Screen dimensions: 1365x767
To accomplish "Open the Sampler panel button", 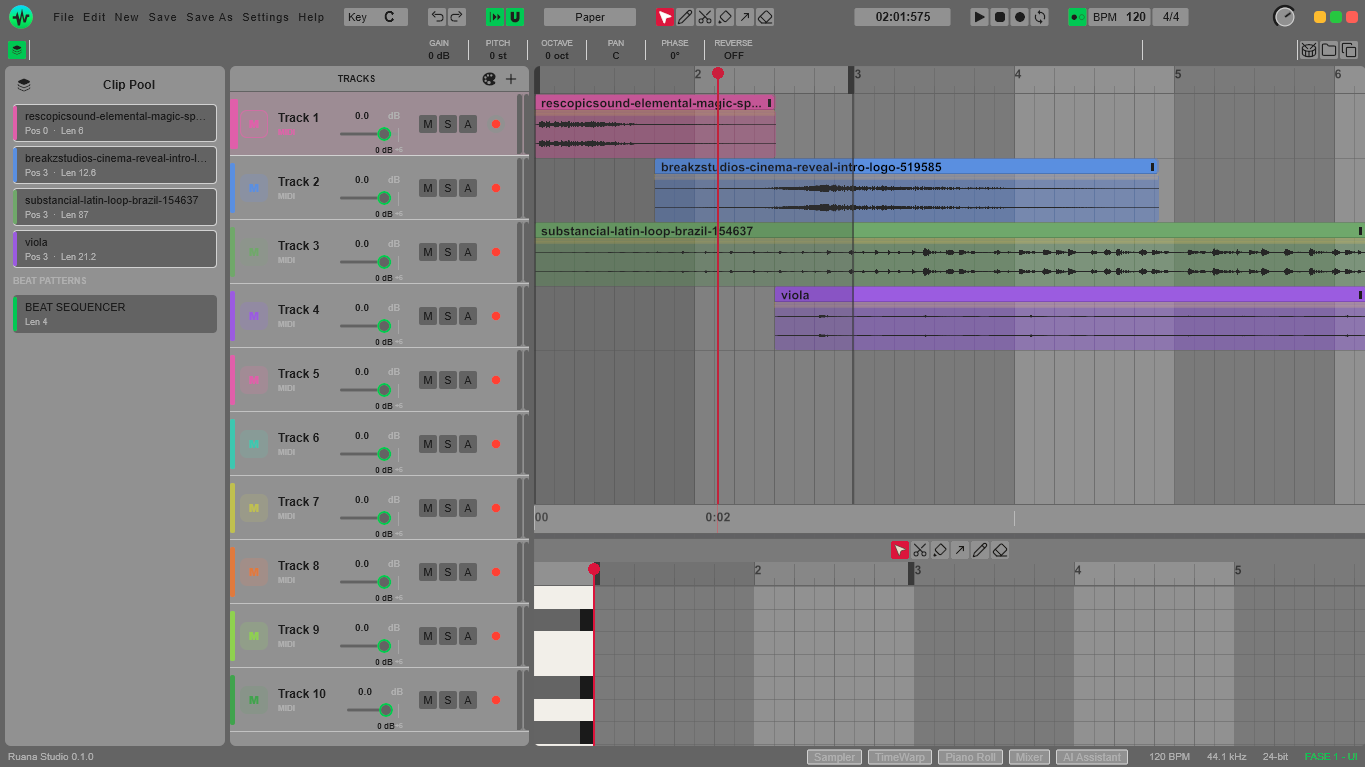I will [x=834, y=757].
